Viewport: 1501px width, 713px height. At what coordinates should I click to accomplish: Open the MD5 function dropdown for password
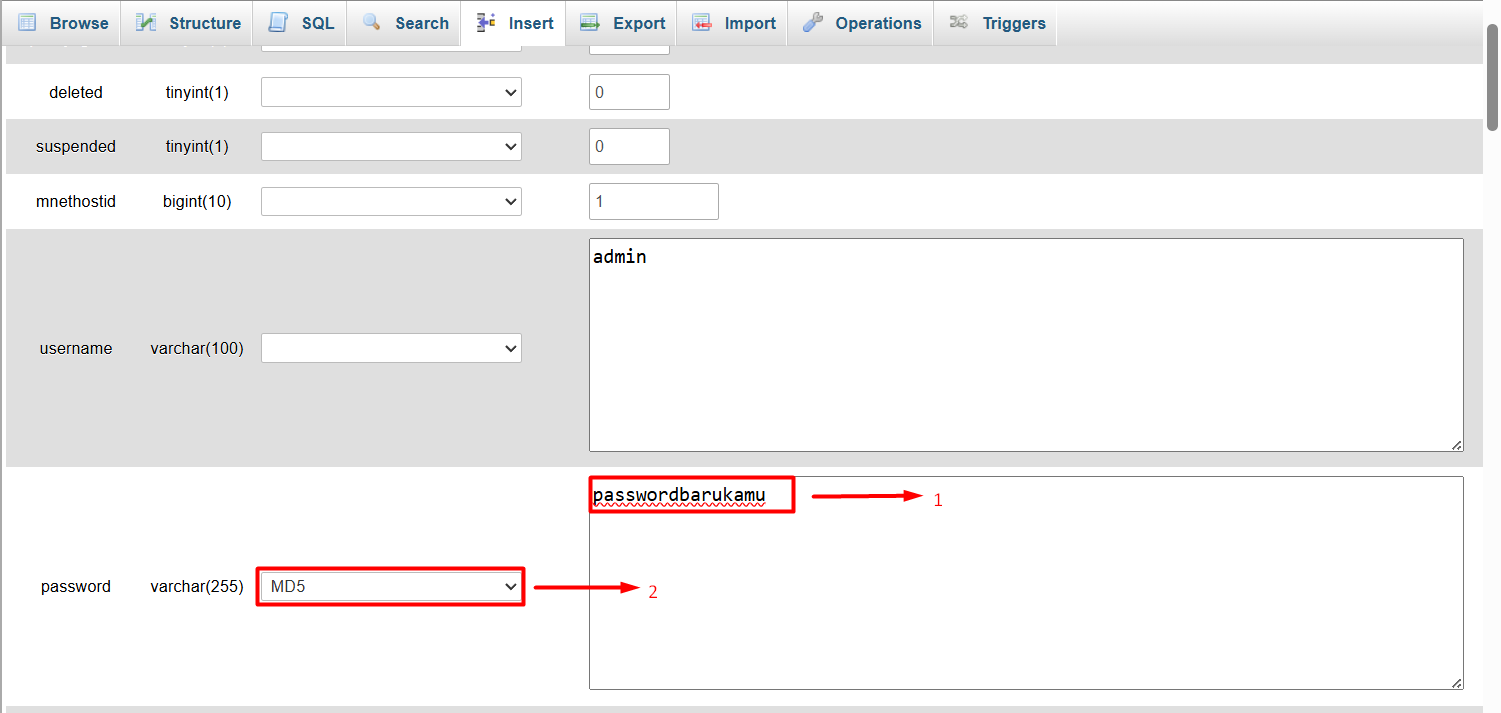[391, 587]
